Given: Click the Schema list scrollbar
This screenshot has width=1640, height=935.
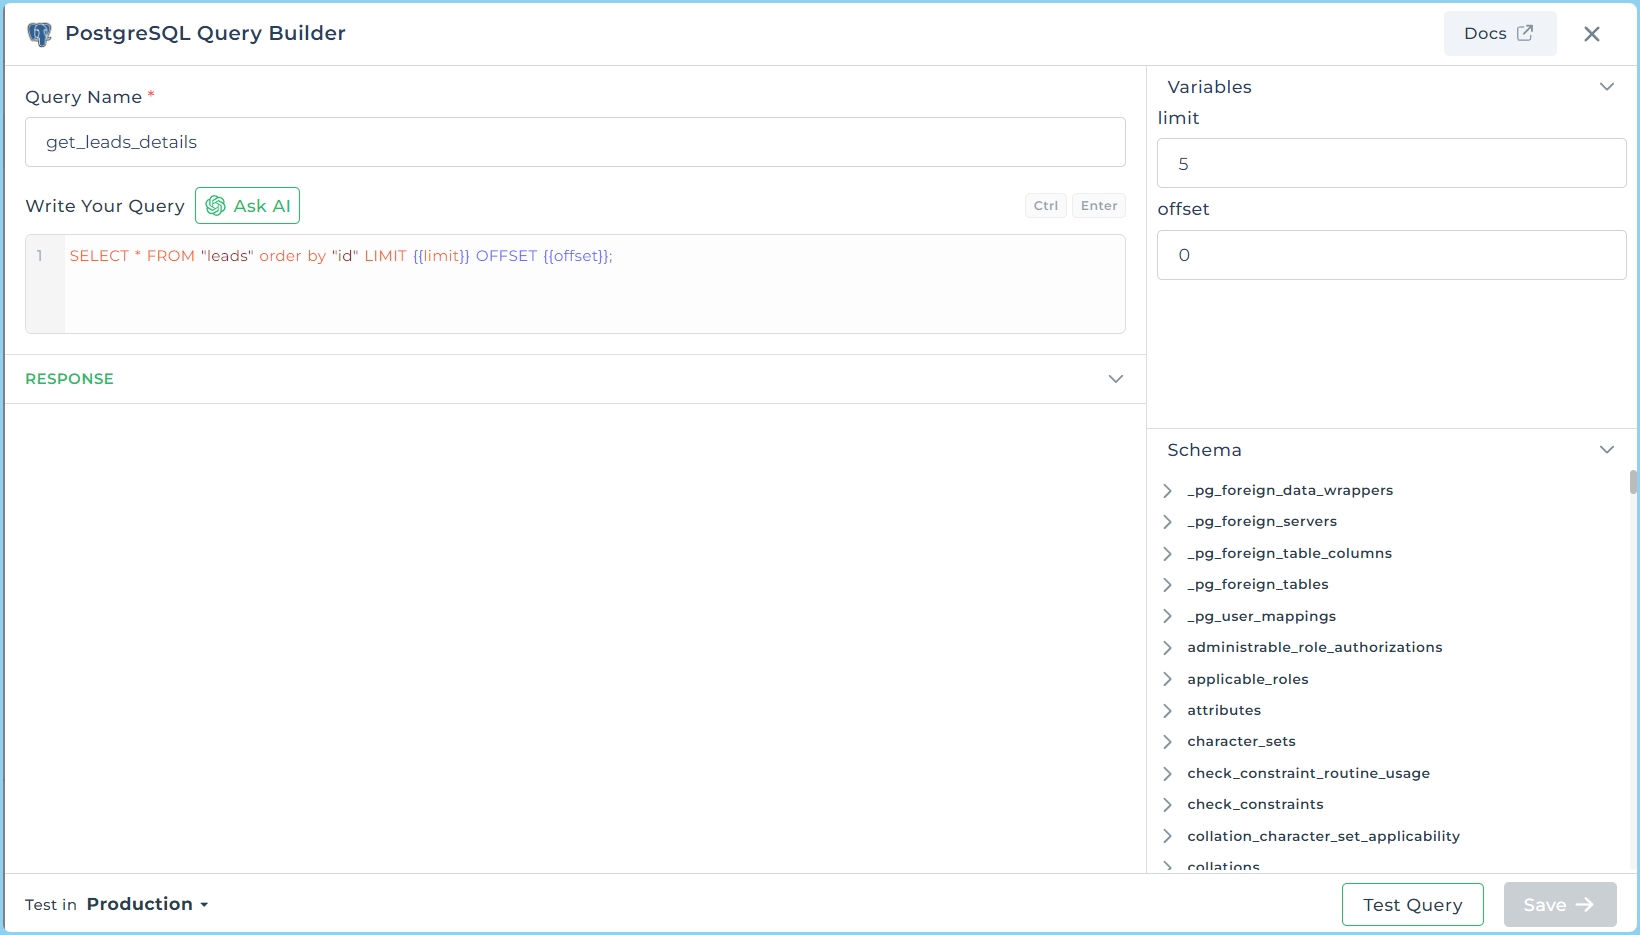Looking at the screenshot, I should [1633, 483].
